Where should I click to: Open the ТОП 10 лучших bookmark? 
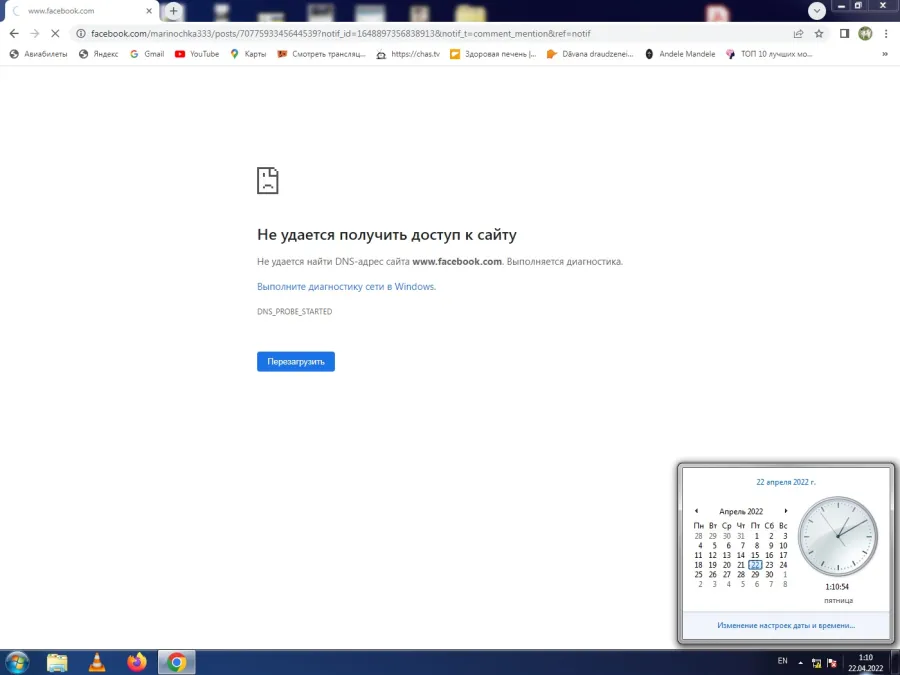pyautogui.click(x=769, y=54)
